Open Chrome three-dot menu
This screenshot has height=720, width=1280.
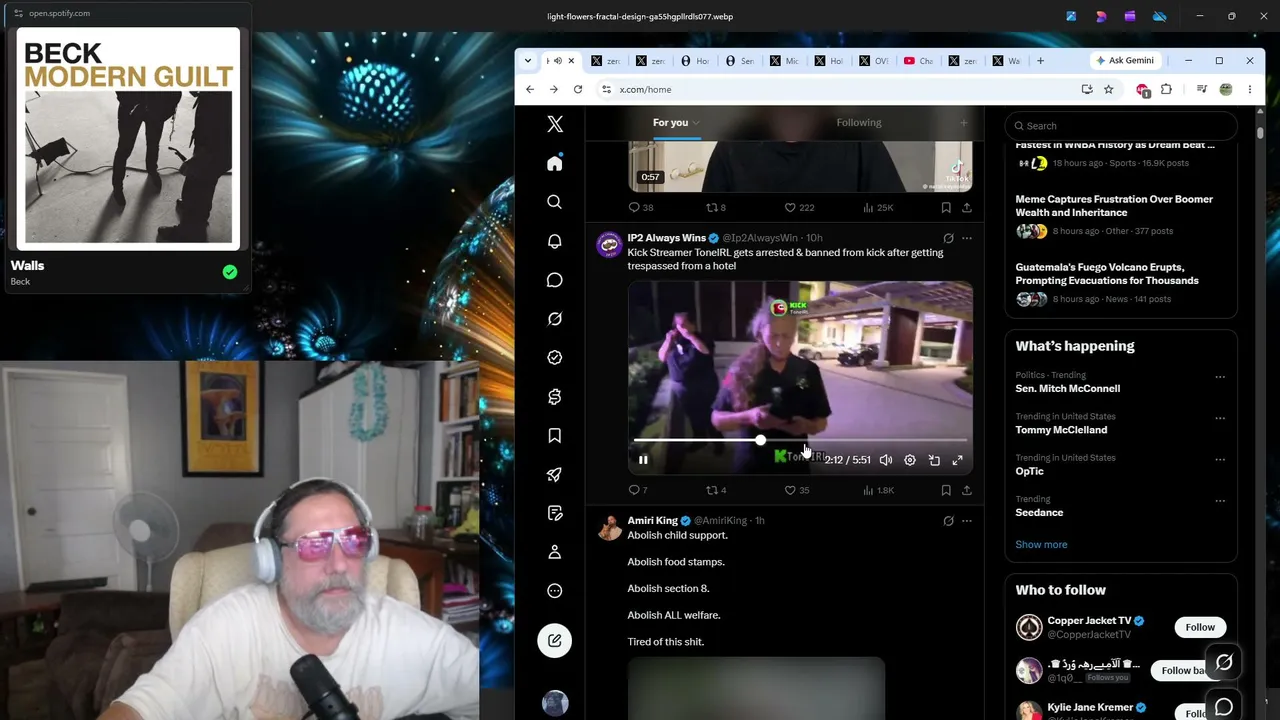(1249, 90)
